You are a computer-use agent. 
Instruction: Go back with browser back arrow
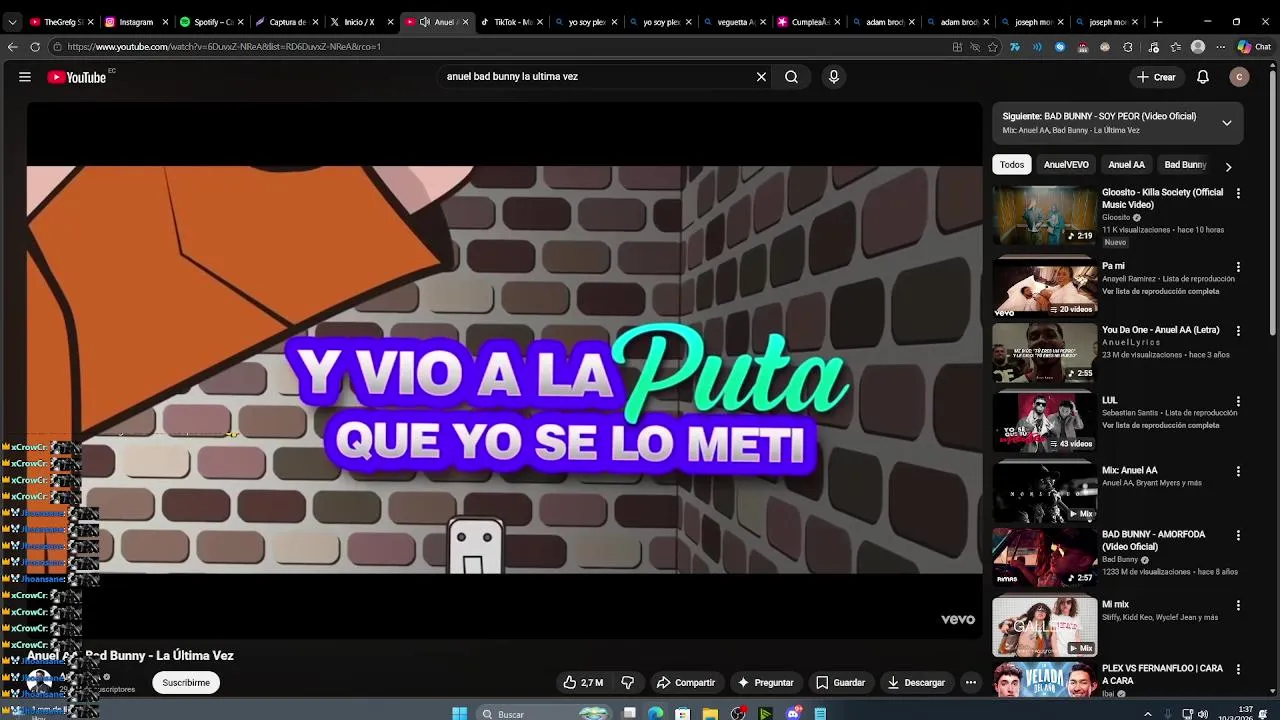12,46
